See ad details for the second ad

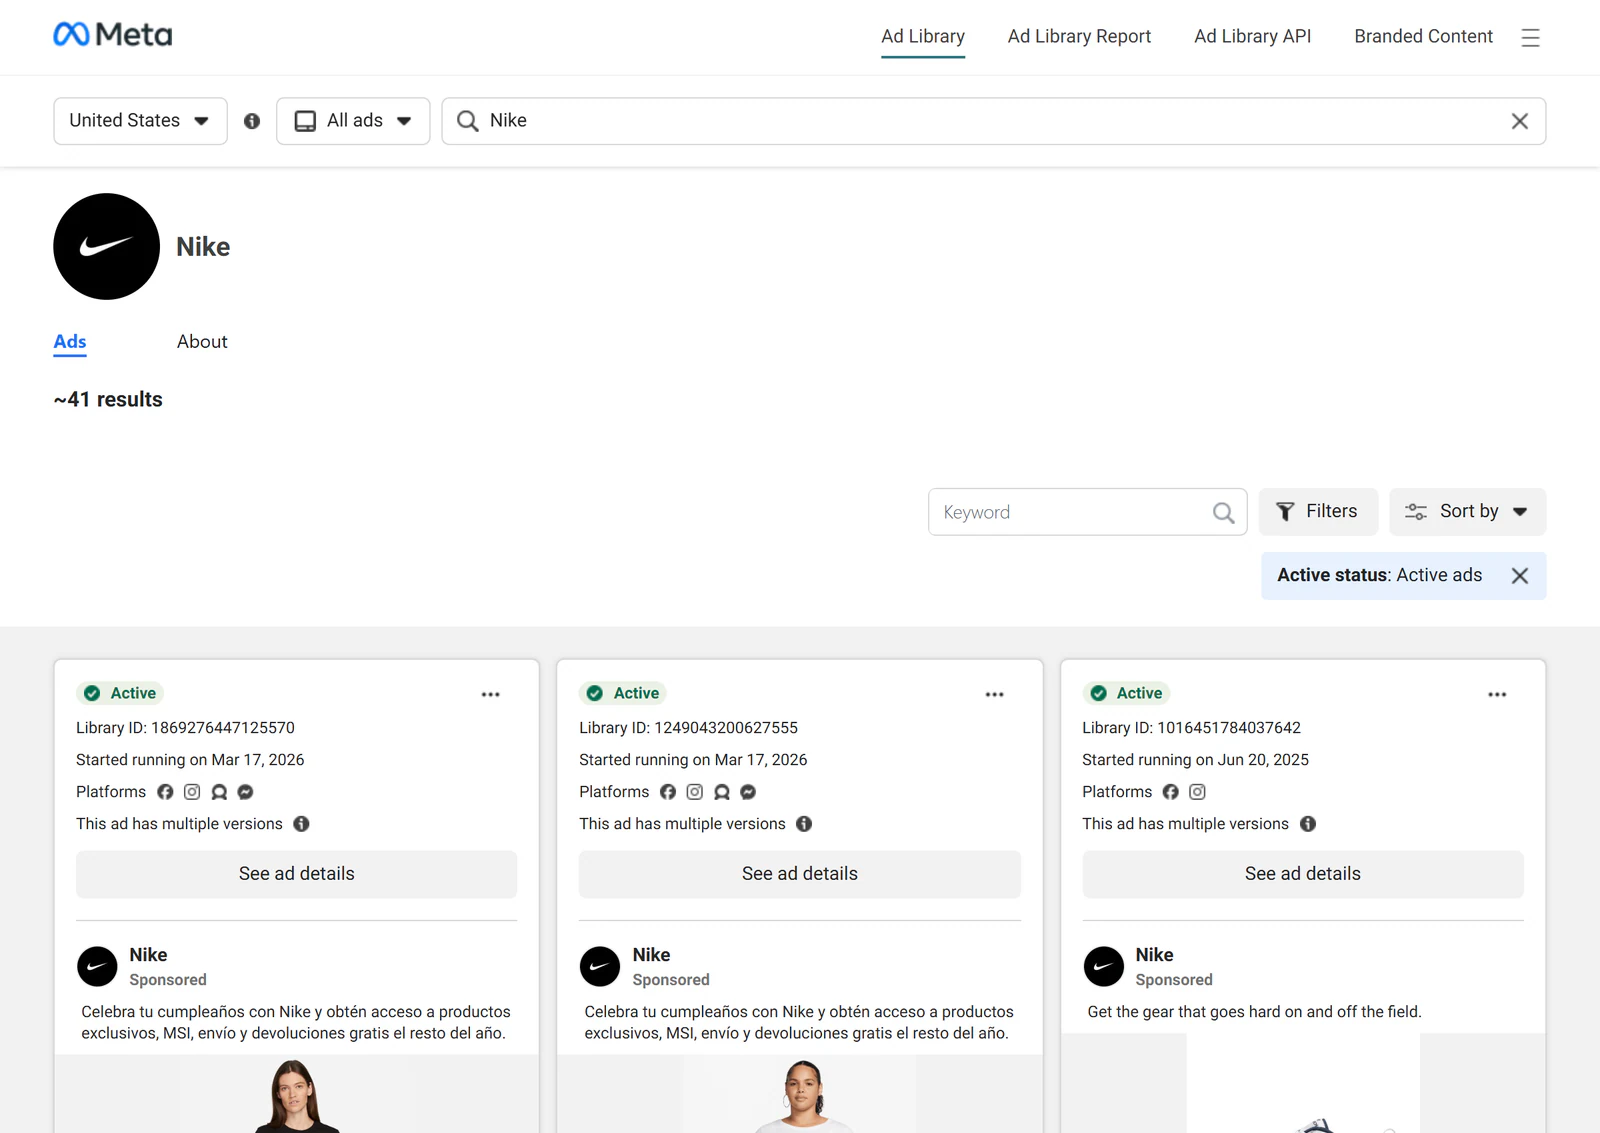tap(799, 874)
